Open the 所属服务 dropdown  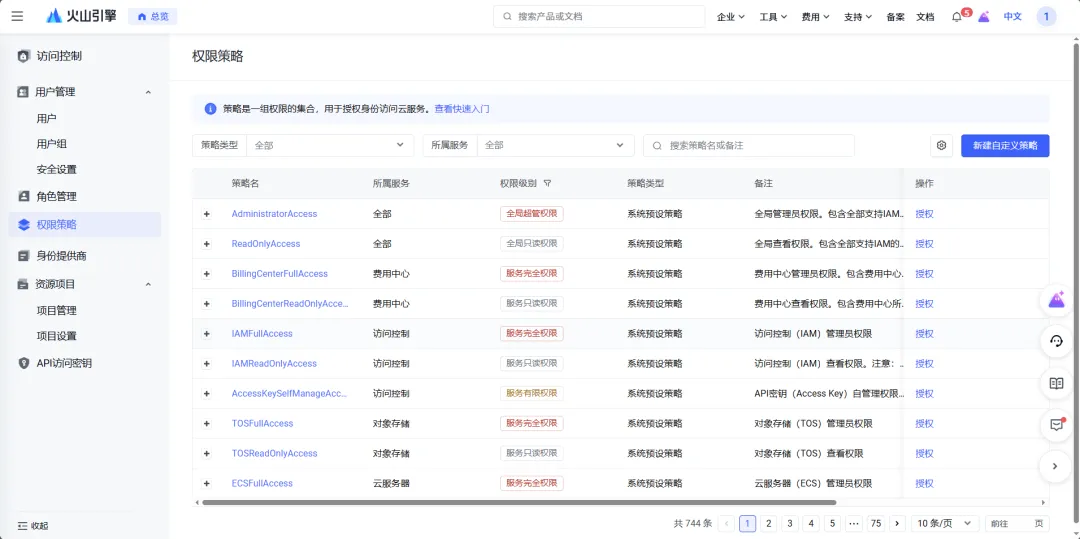coord(555,145)
